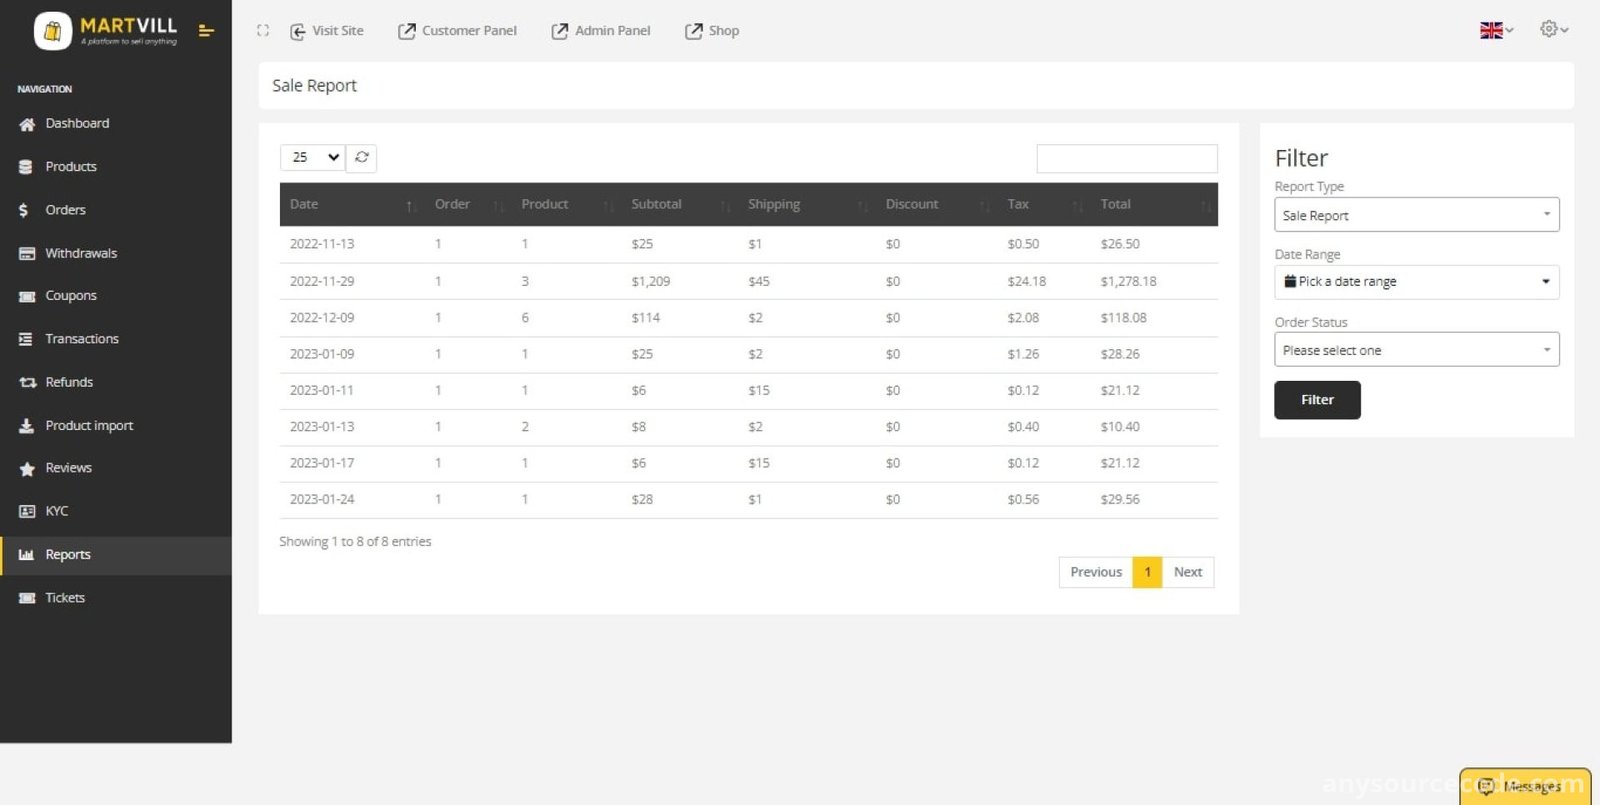Open the Pick a date range selector
The height and width of the screenshot is (805, 1600).
tap(1416, 282)
